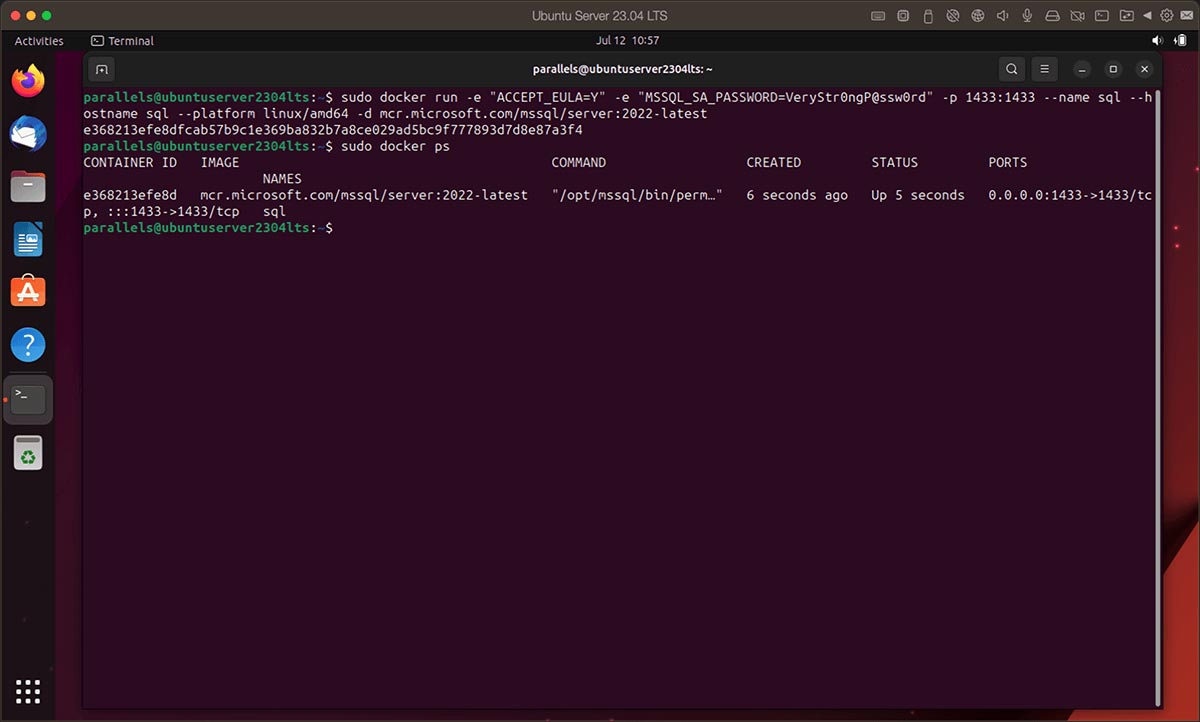Select the Terminal menu in the top bar
This screenshot has width=1200, height=722.
[x=121, y=41]
